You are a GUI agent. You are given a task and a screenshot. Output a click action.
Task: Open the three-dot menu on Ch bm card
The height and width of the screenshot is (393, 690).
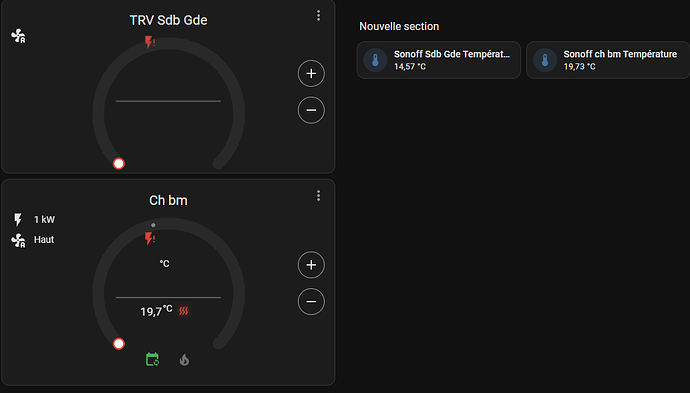point(318,196)
